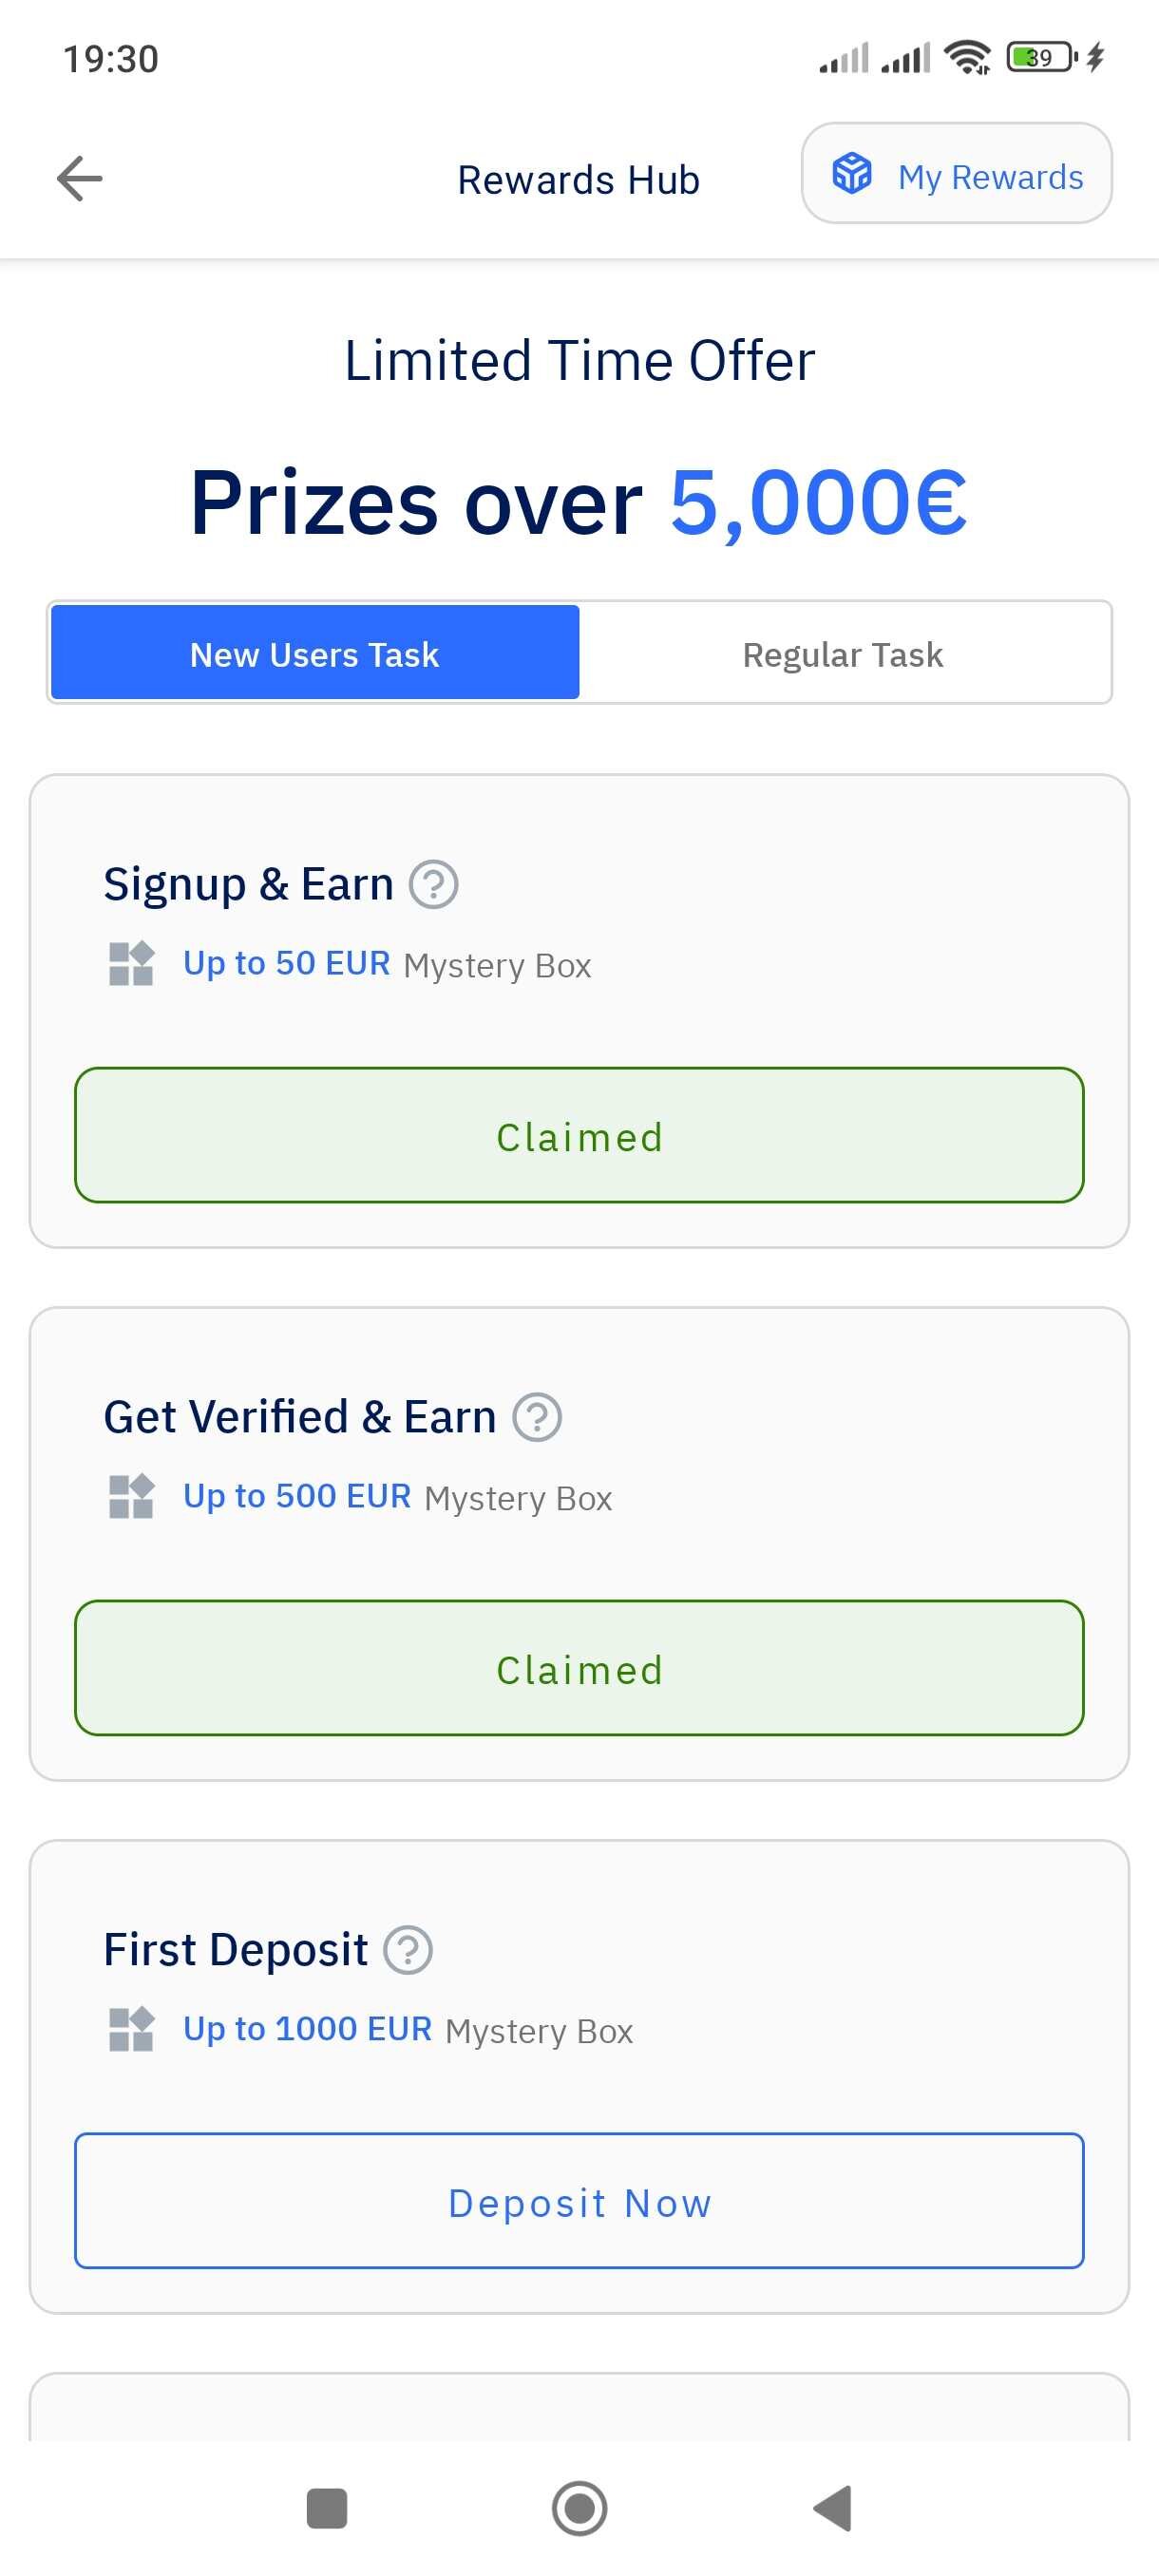Viewport: 1159px width, 2576px height.
Task: Tap the Up to 500 EUR reward text
Action: pos(297,1496)
